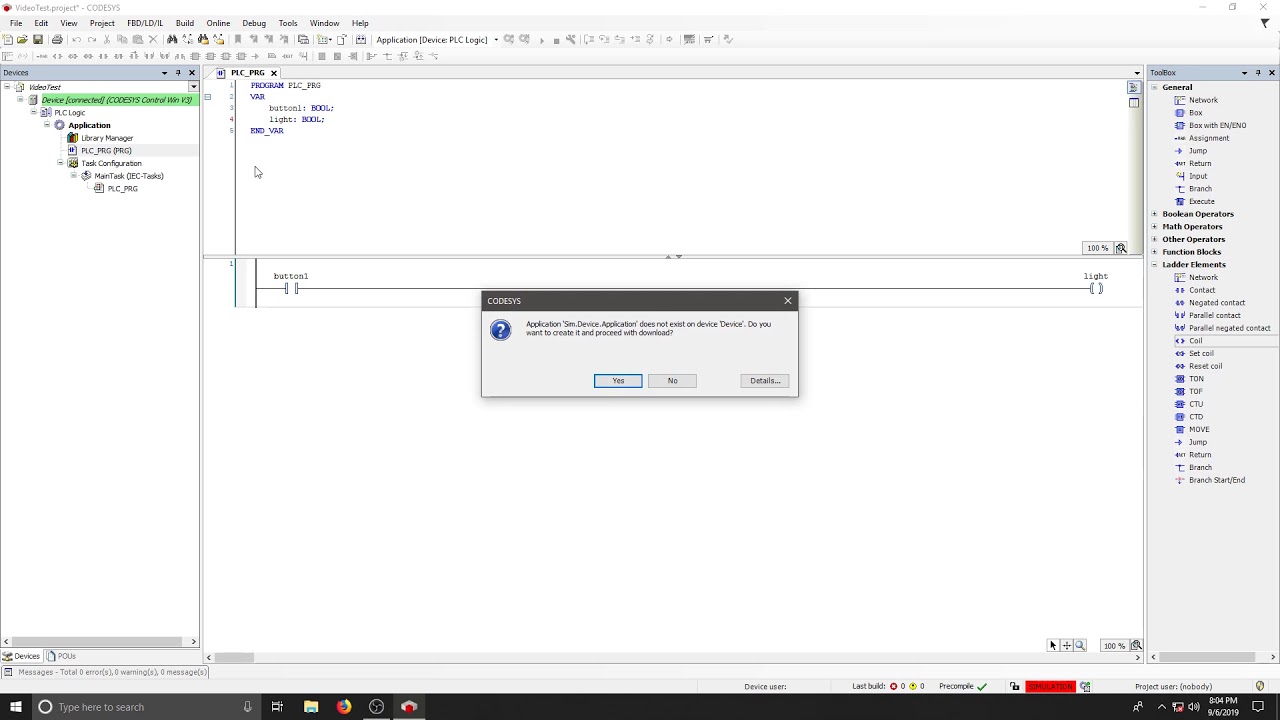Click No in the CODESYS dialog
The height and width of the screenshot is (720, 1280).
coord(672,380)
